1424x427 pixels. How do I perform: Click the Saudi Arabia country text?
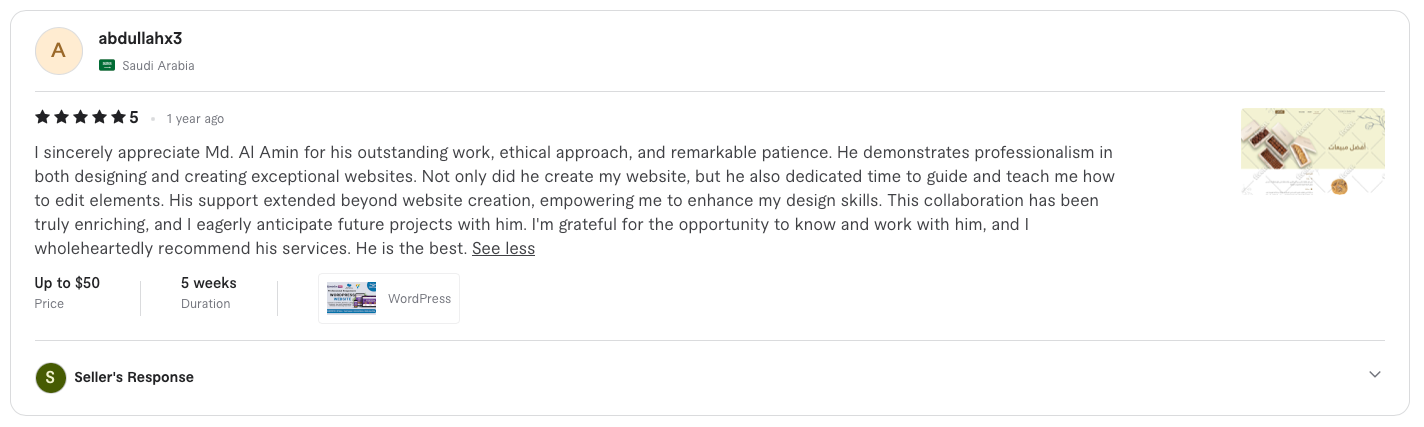158,66
